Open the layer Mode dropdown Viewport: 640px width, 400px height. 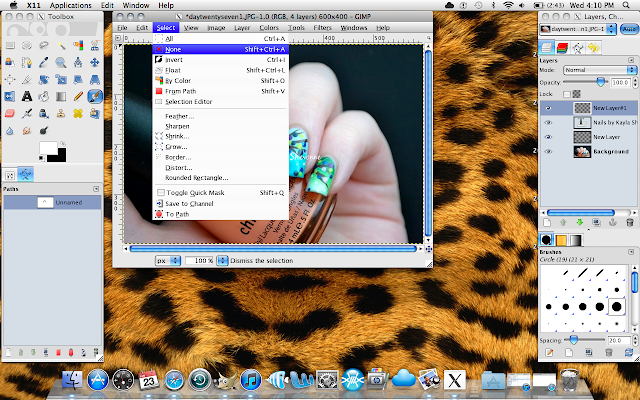point(600,70)
